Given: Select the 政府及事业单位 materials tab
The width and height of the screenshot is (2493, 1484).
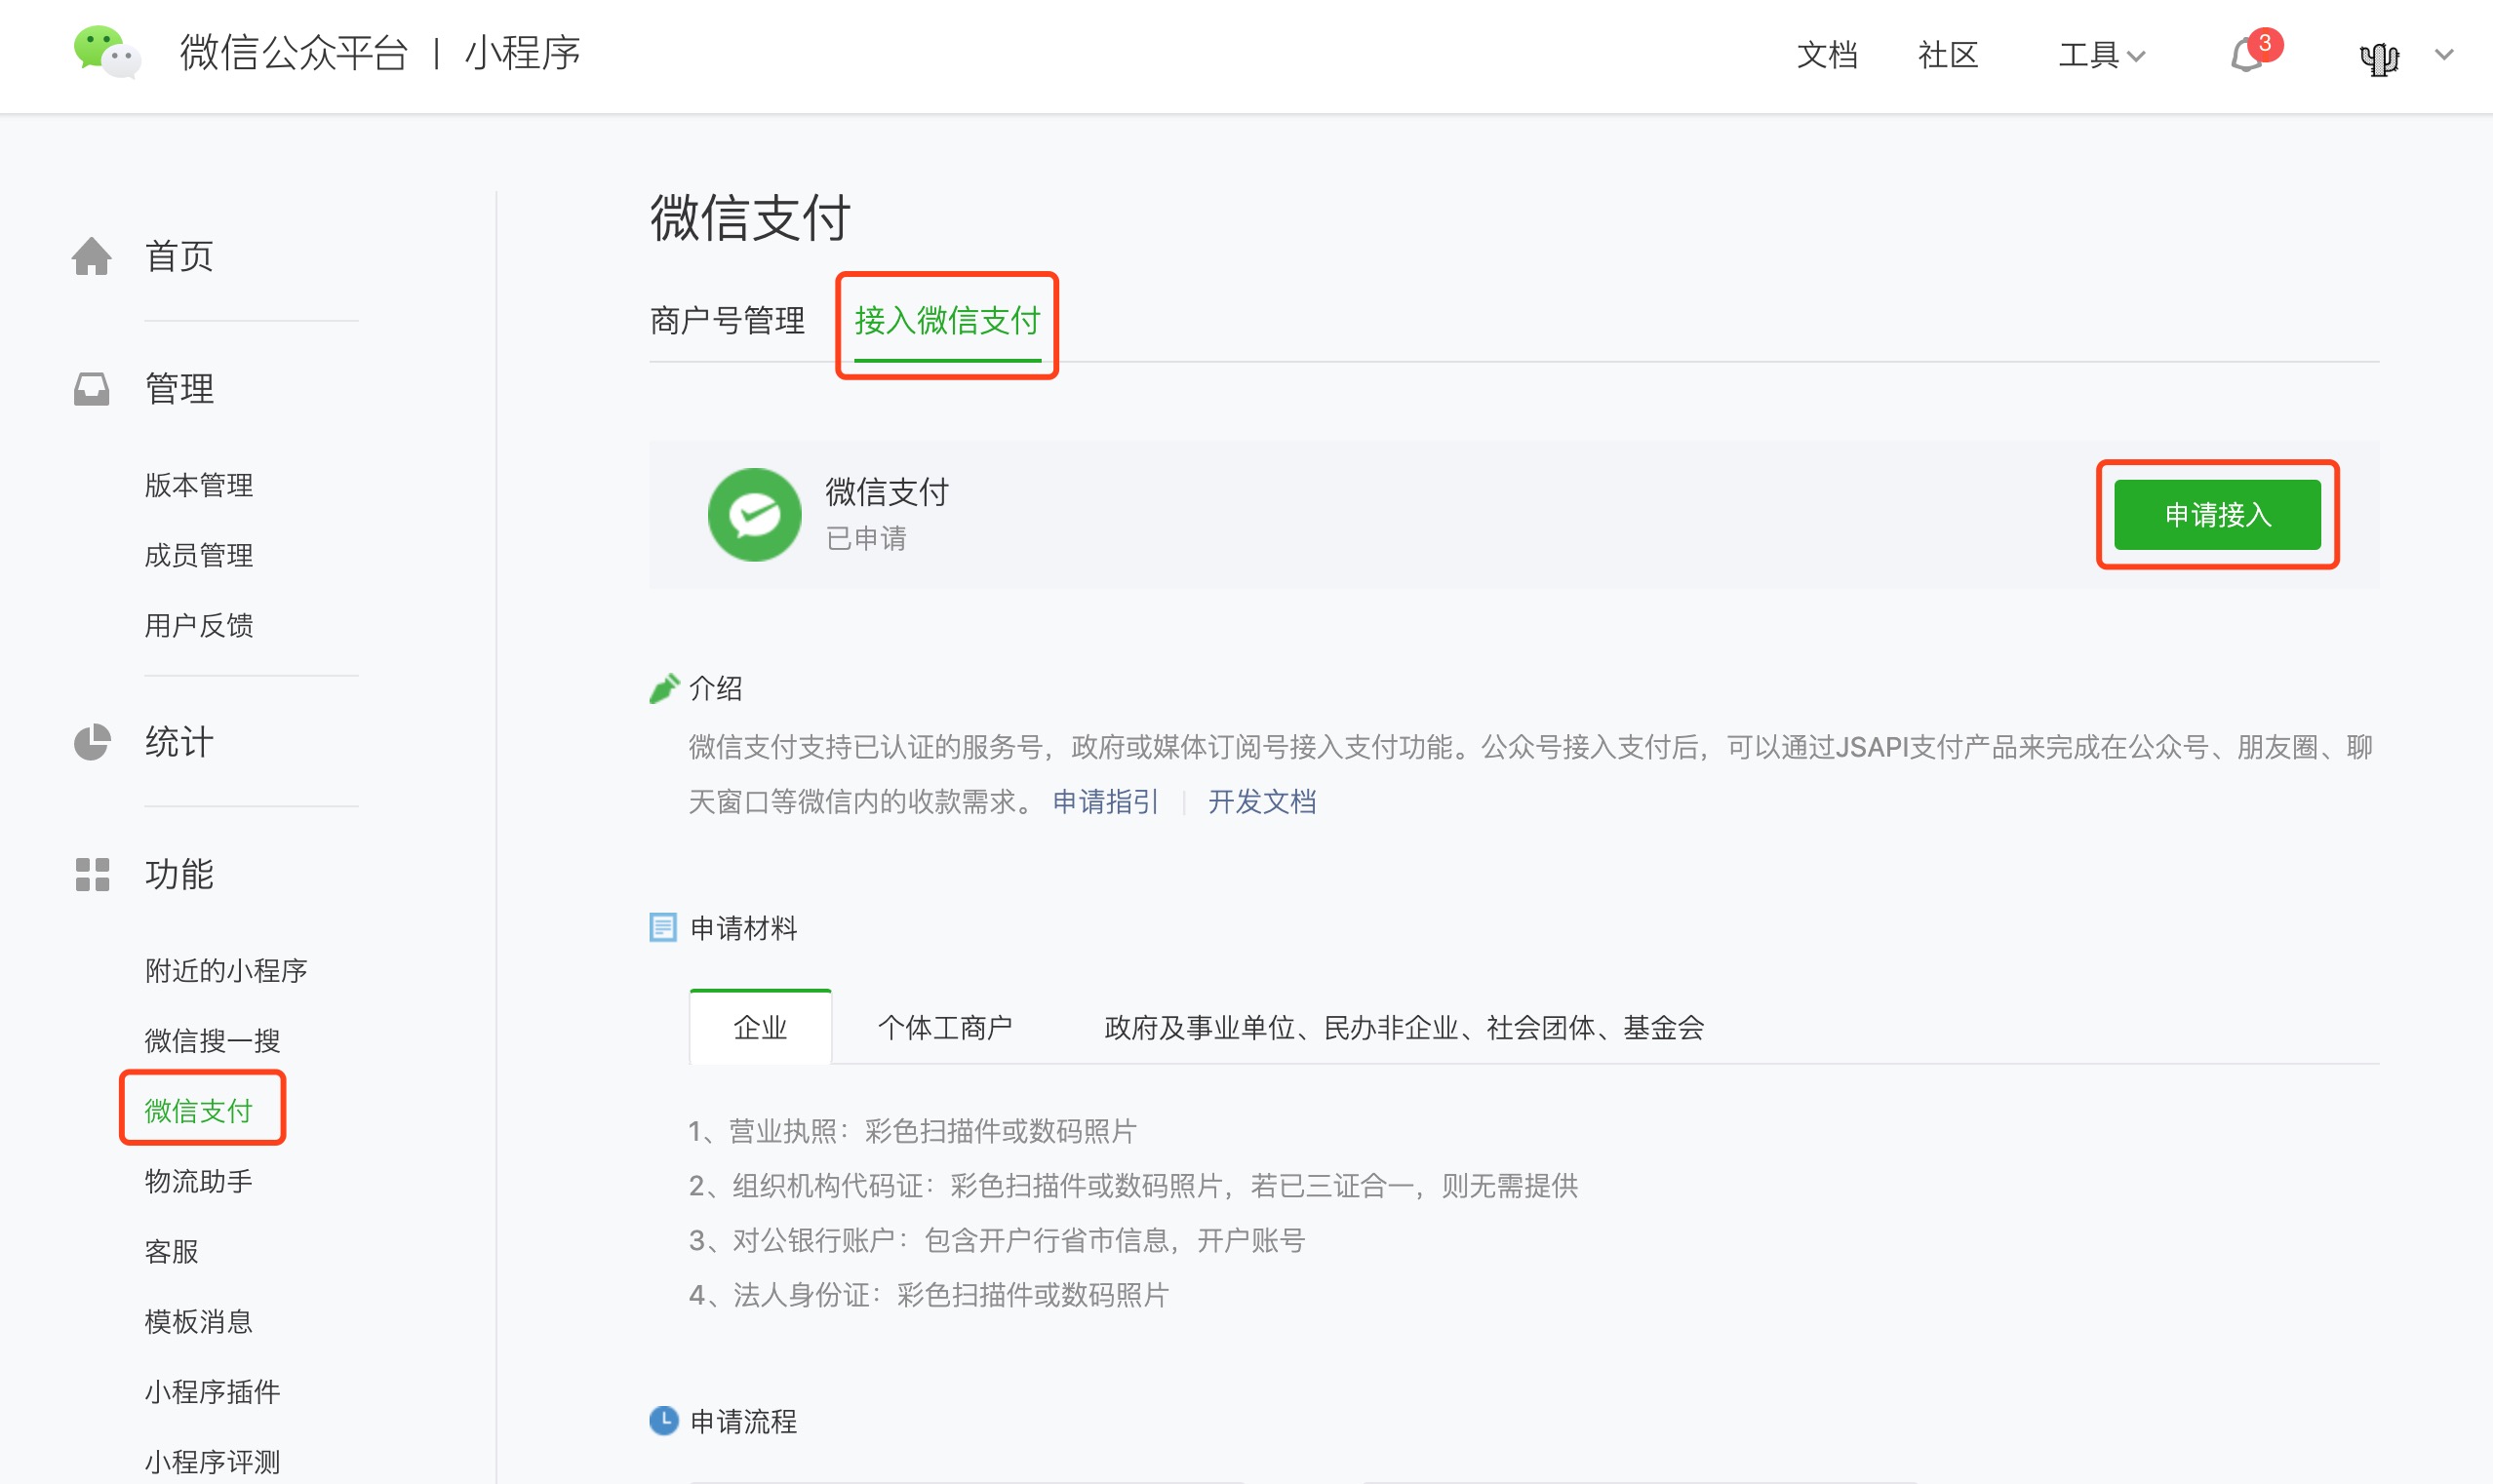Looking at the screenshot, I should [x=1404, y=1027].
